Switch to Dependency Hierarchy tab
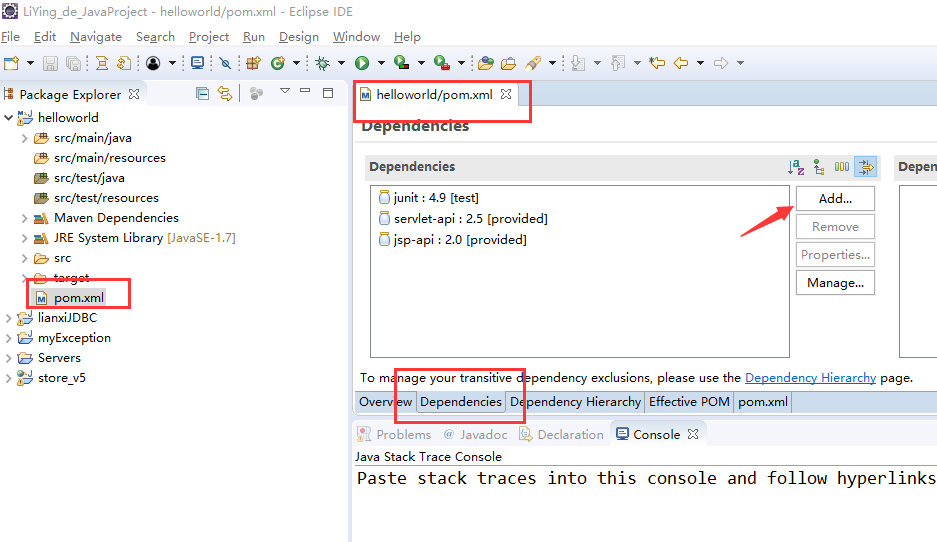 pyautogui.click(x=575, y=402)
